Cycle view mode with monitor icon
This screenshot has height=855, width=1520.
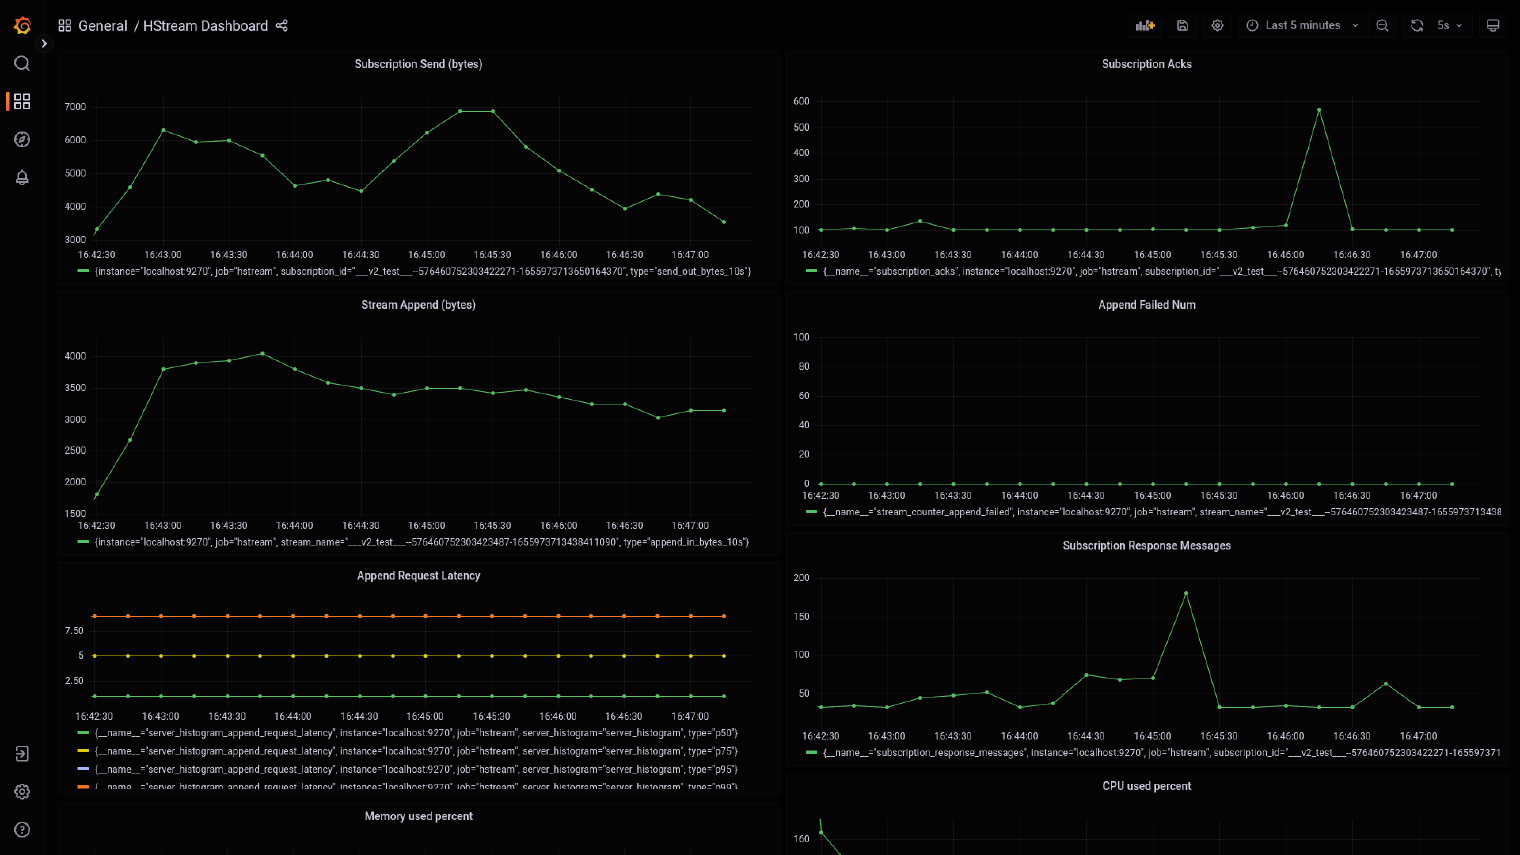(x=1493, y=25)
